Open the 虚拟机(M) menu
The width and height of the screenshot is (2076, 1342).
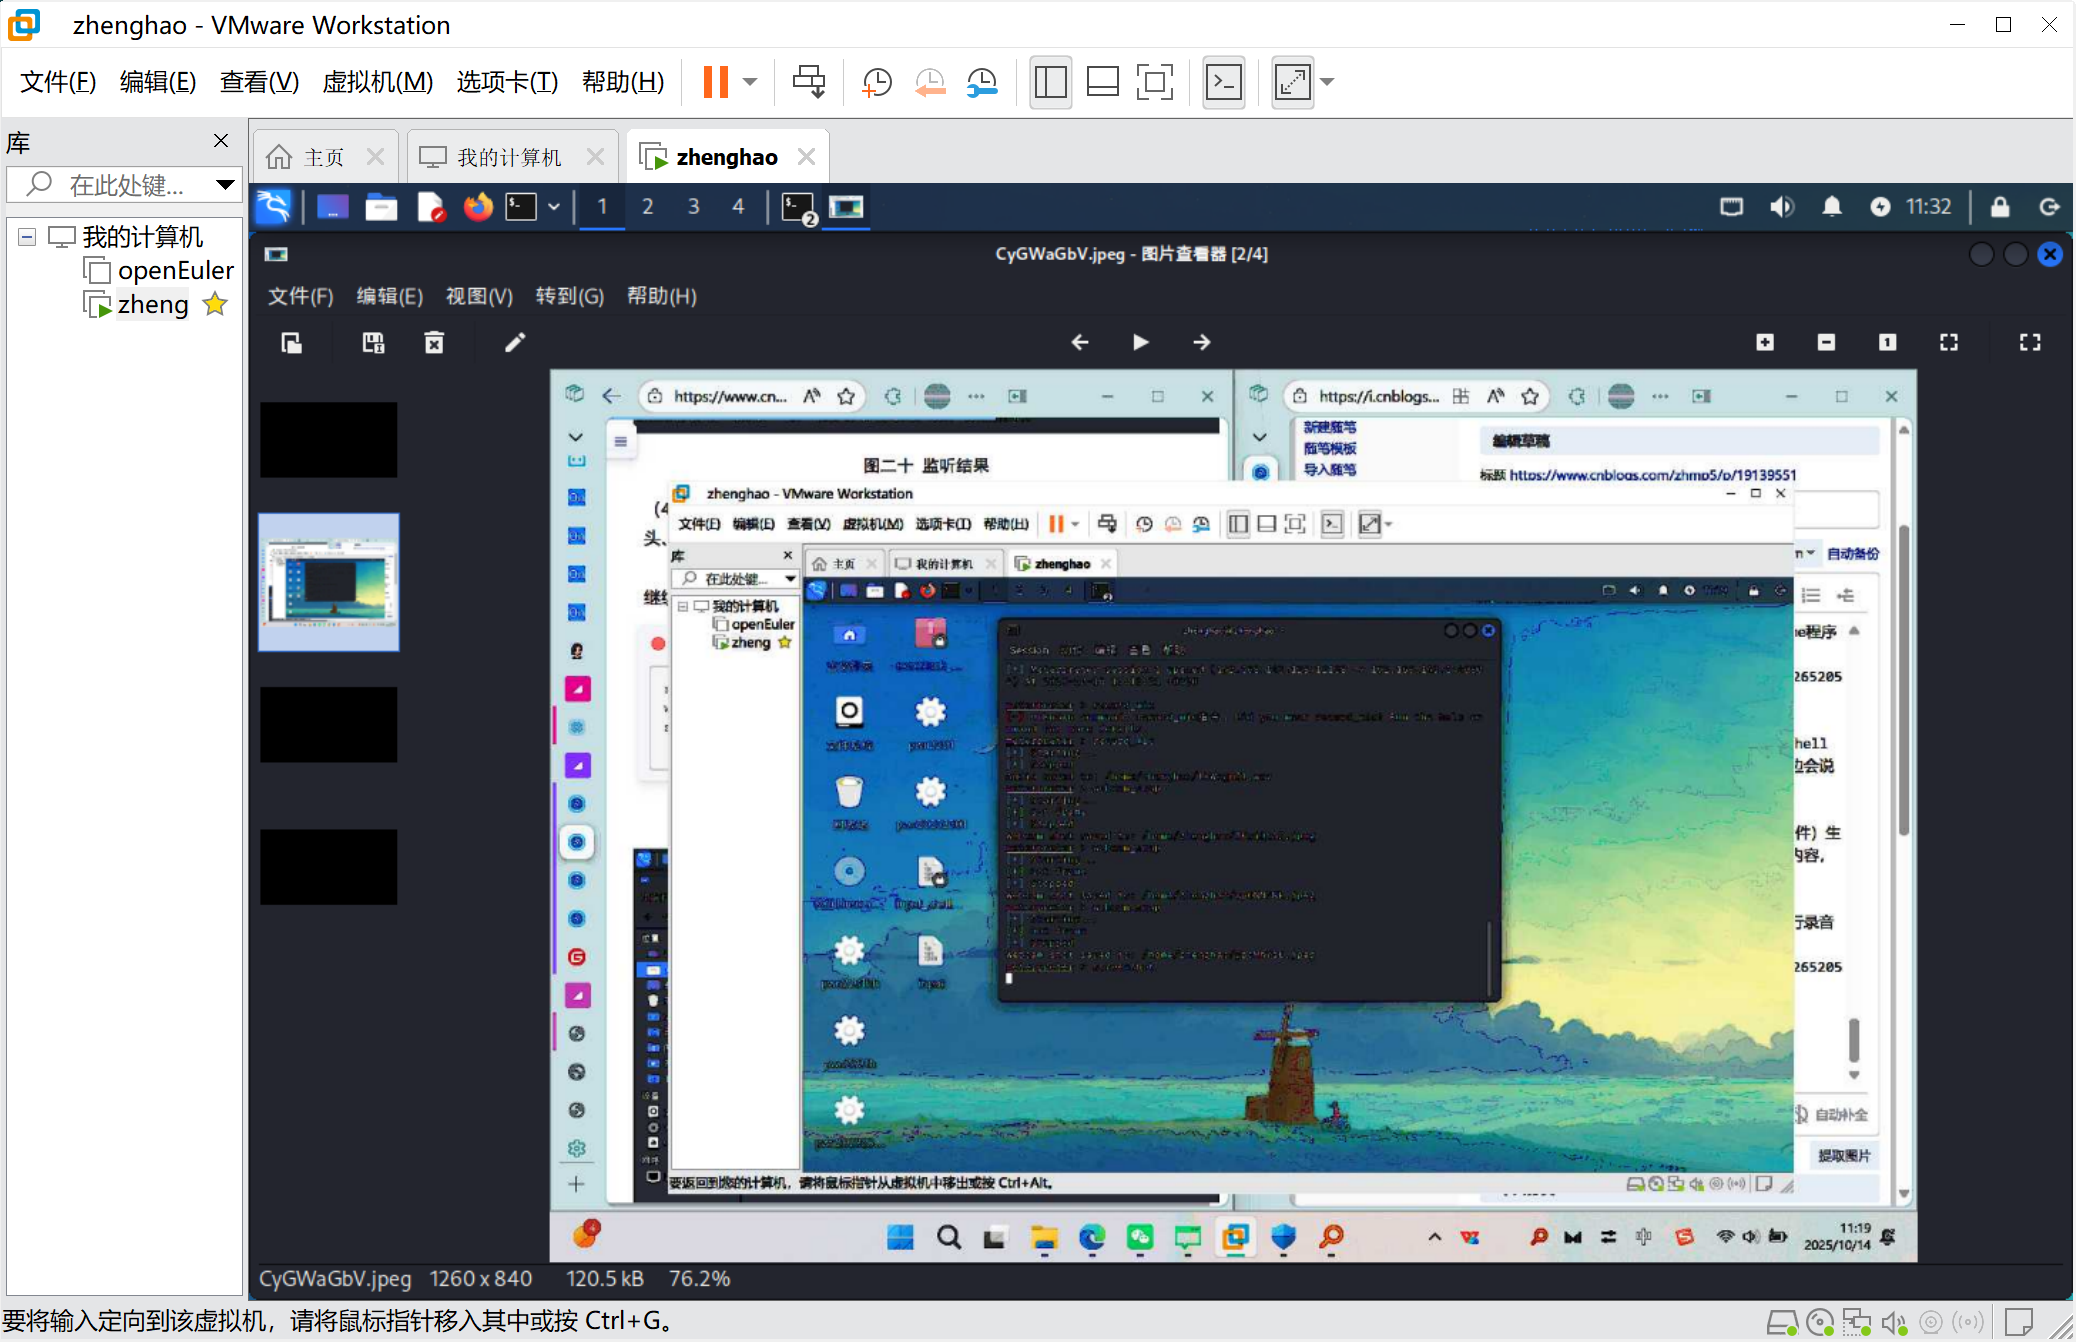pyautogui.click(x=377, y=82)
